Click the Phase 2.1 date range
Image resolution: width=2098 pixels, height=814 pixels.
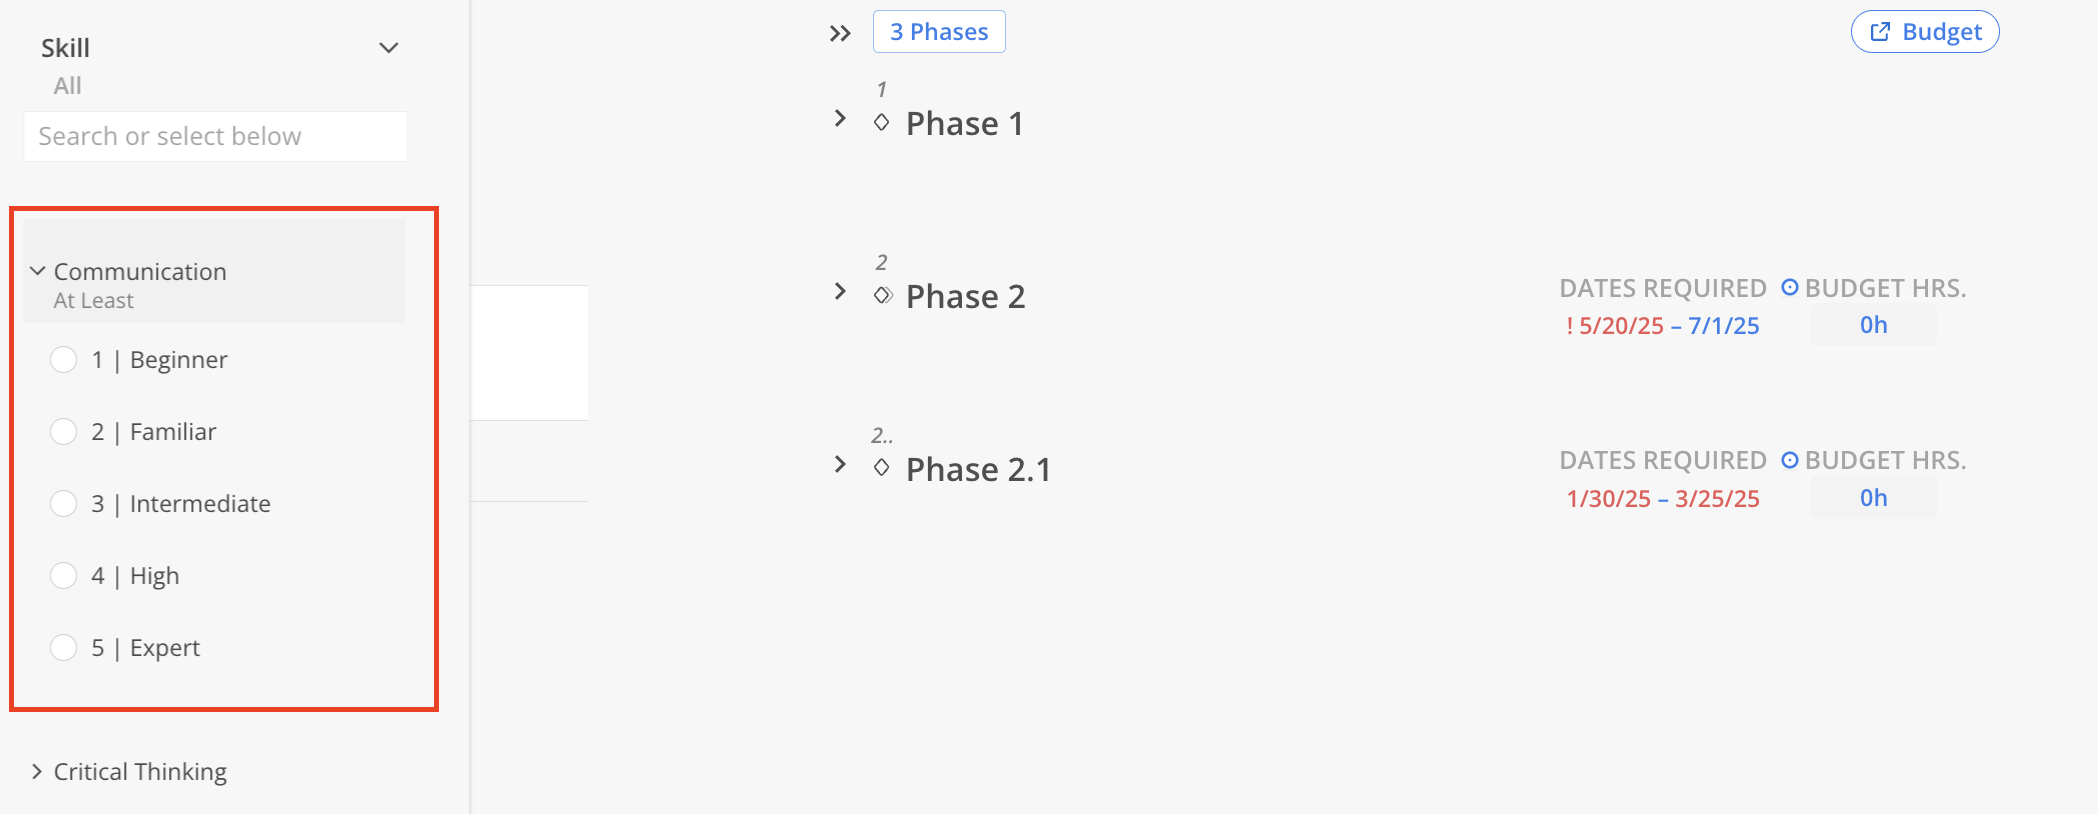click(x=1662, y=499)
